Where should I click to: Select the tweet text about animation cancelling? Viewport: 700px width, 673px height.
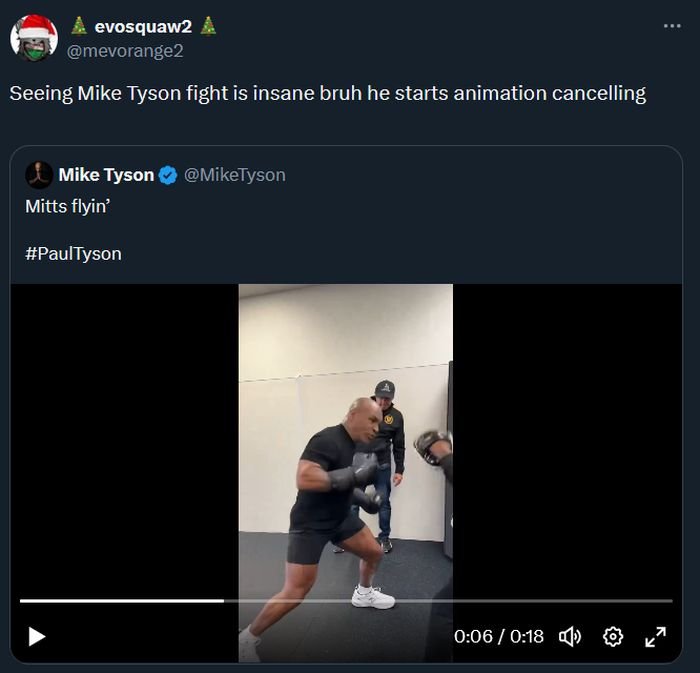coord(328,94)
